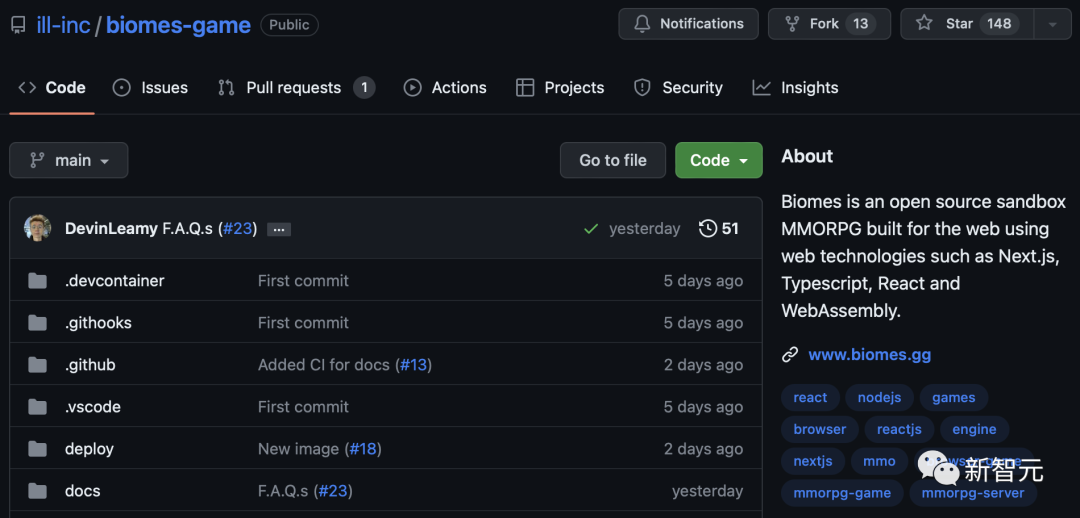Click the commit history clock icon
Image resolution: width=1080 pixels, height=518 pixels.
(x=707, y=229)
